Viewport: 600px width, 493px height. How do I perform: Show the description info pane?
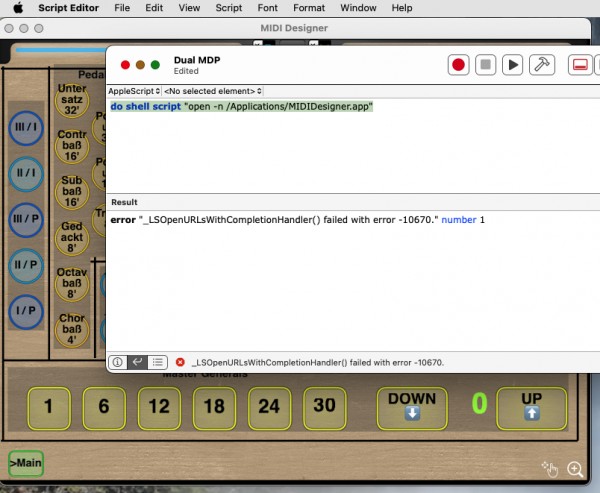(x=117, y=362)
